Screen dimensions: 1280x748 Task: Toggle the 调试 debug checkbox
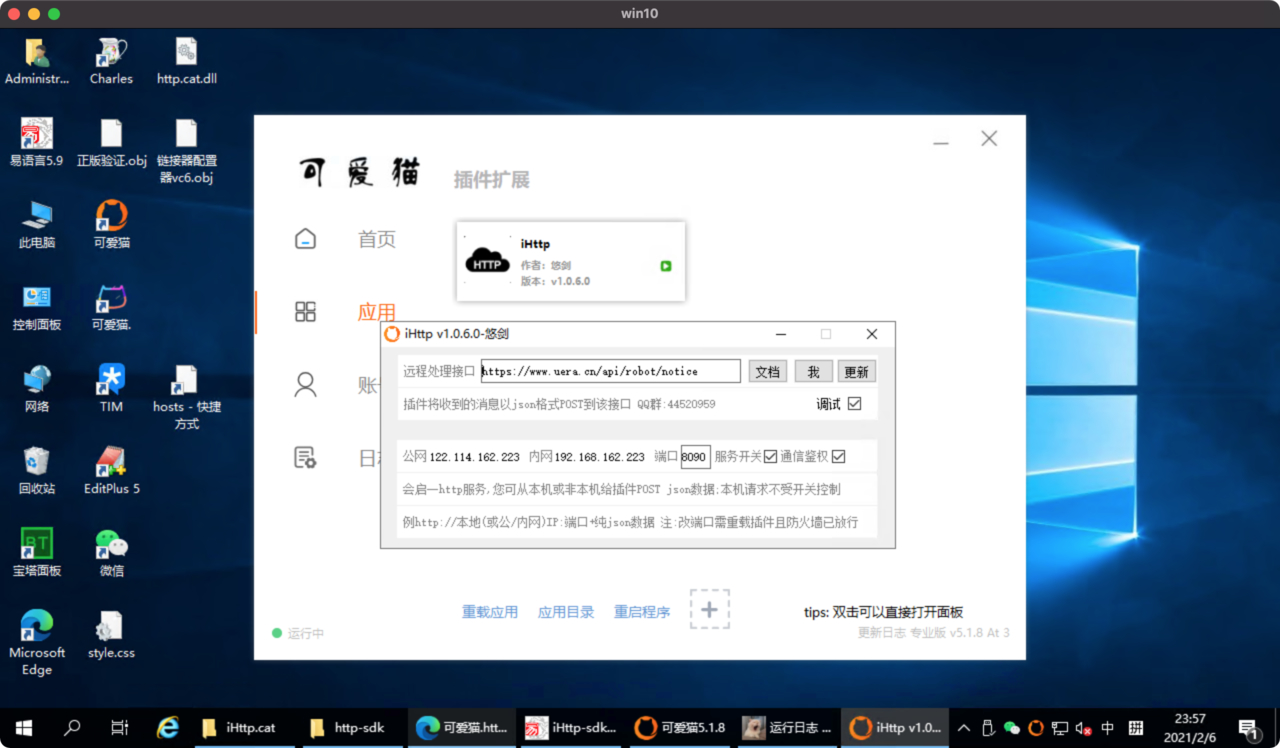click(854, 404)
